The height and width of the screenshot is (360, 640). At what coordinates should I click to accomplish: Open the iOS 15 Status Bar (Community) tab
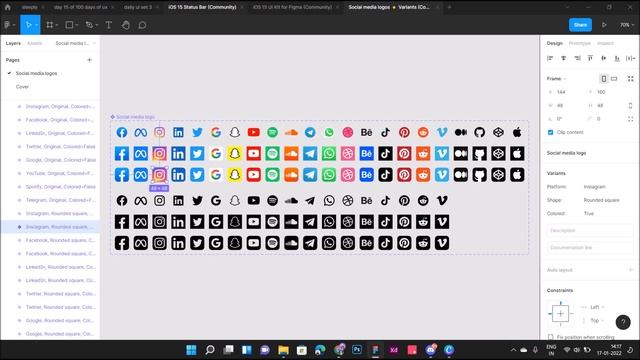[202, 7]
